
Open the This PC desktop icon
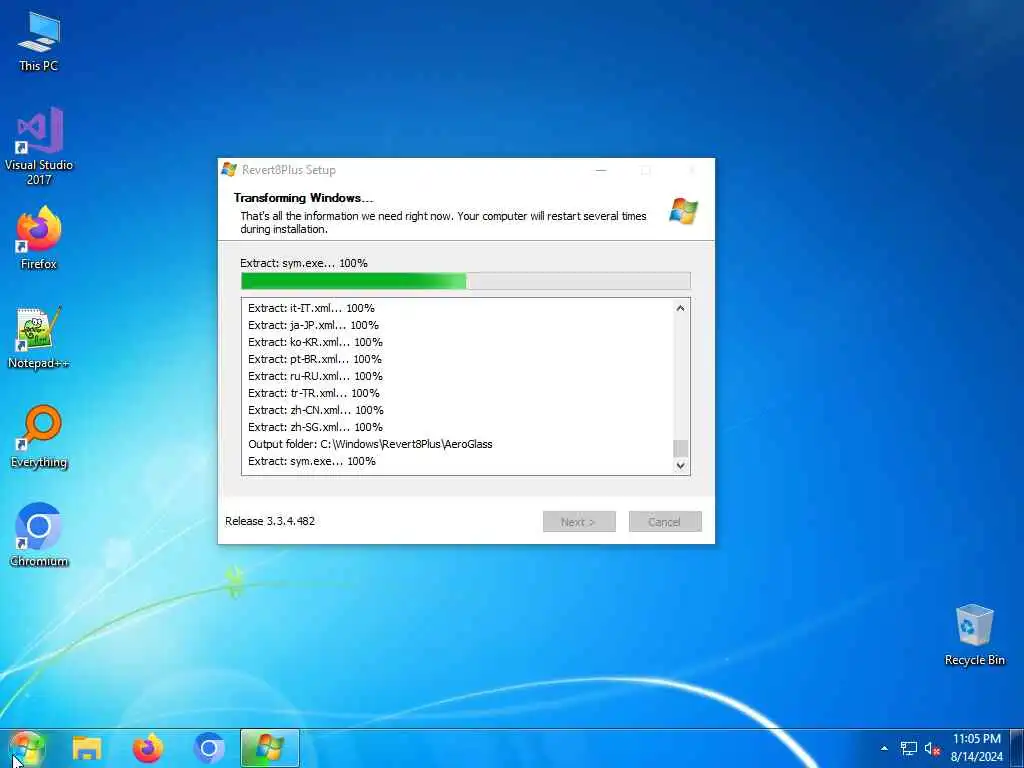[x=39, y=40]
